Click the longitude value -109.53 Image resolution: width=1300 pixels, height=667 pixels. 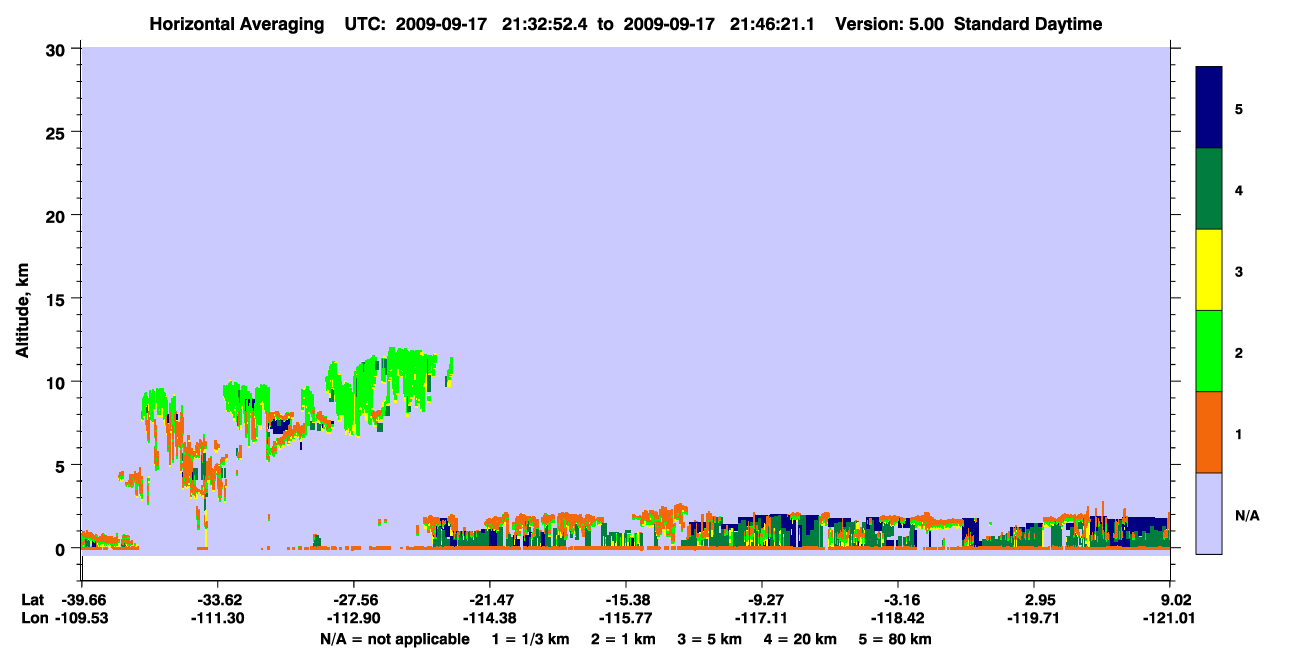tap(81, 619)
